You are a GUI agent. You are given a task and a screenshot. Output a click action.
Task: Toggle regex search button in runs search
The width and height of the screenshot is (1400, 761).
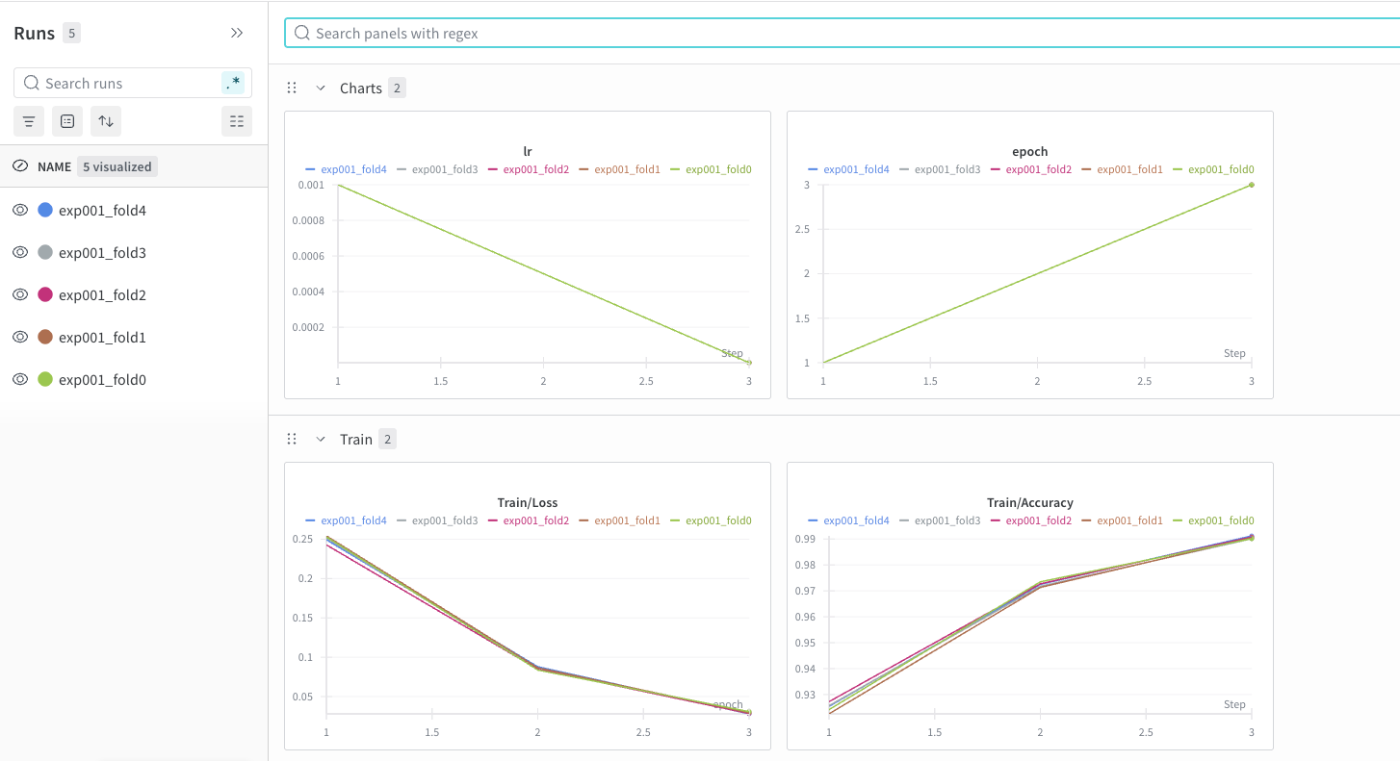tap(232, 83)
